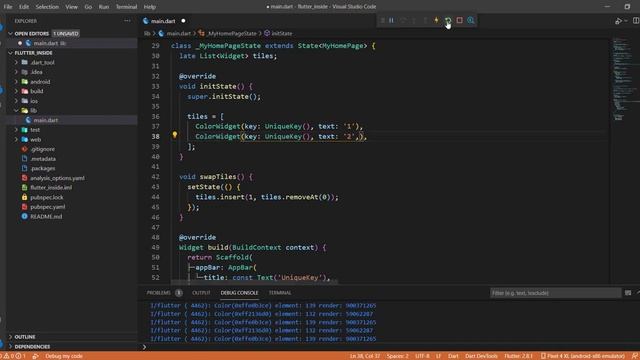Open main.dart under the lib folder

click(x=46, y=120)
